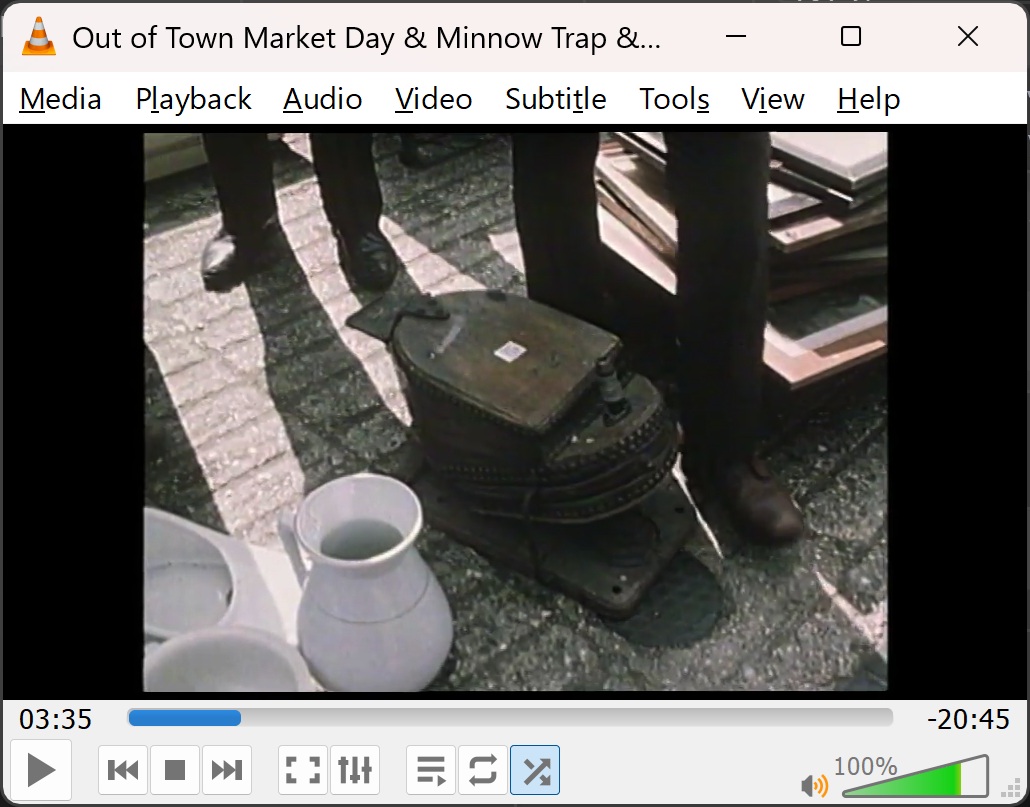Open the View menu

(772, 99)
